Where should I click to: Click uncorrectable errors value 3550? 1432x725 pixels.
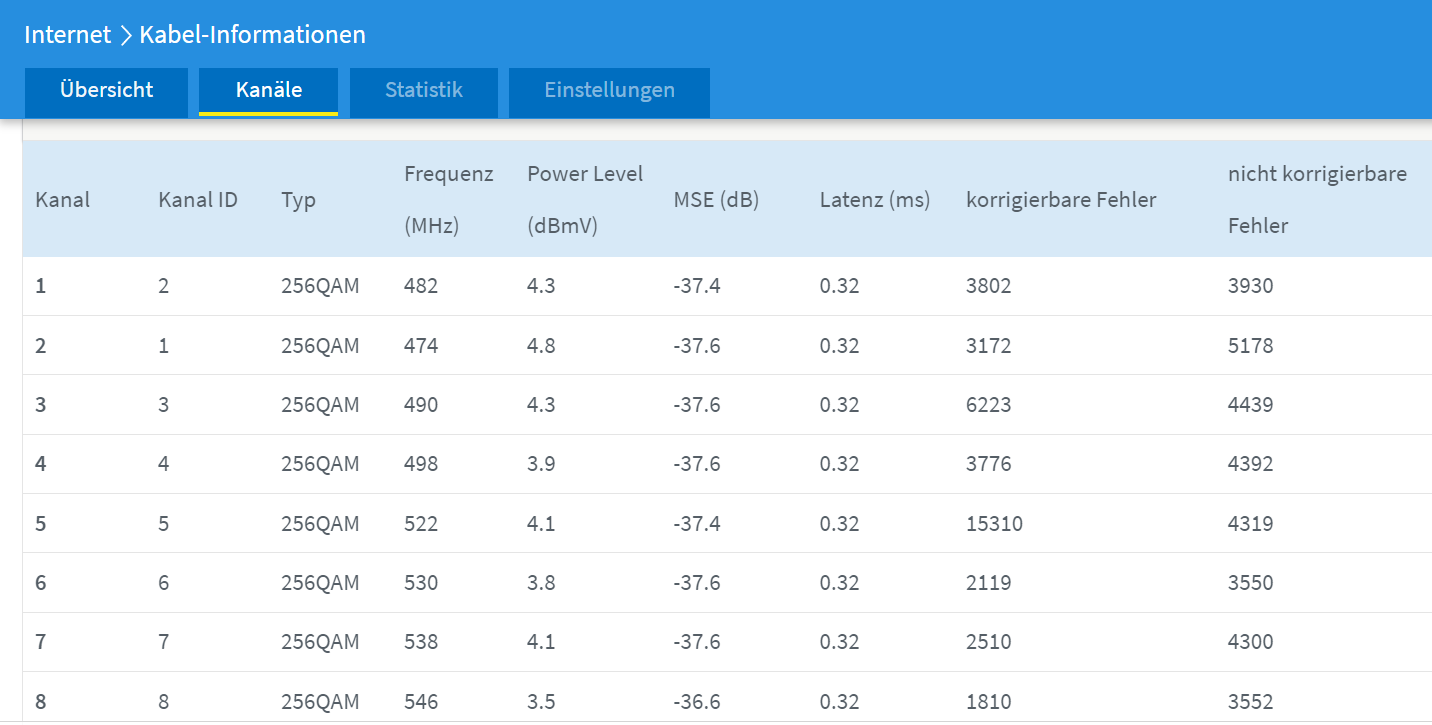1251,583
